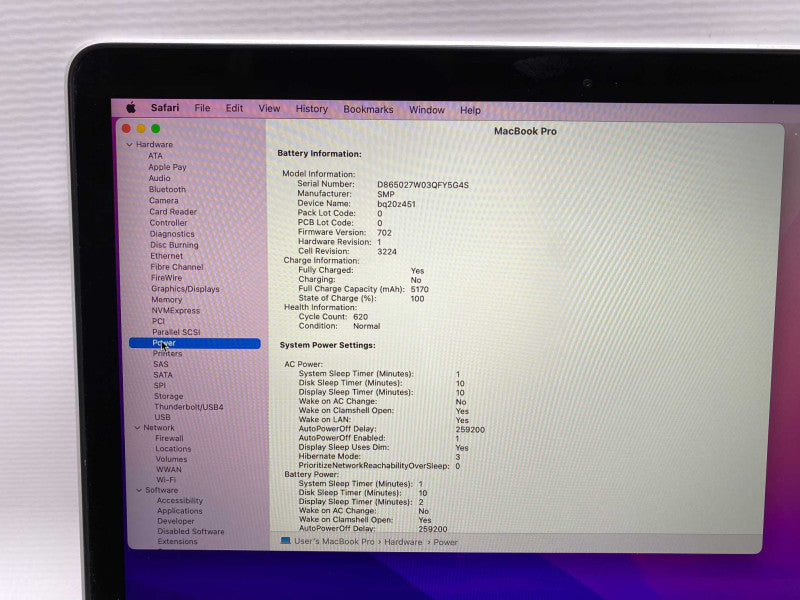Screen dimensions: 800x600
Task: Select Parallel SCSI in the sidebar
Action: click(x=176, y=332)
